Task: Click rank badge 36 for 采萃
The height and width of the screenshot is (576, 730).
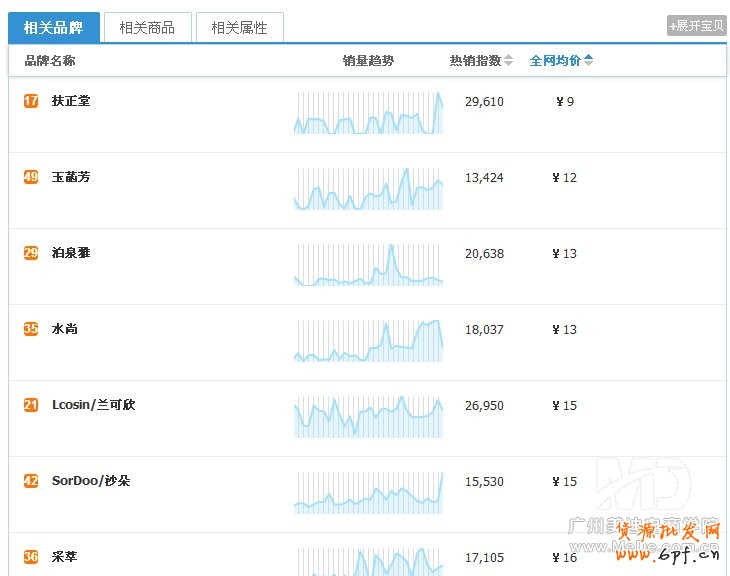Action: click(x=31, y=556)
